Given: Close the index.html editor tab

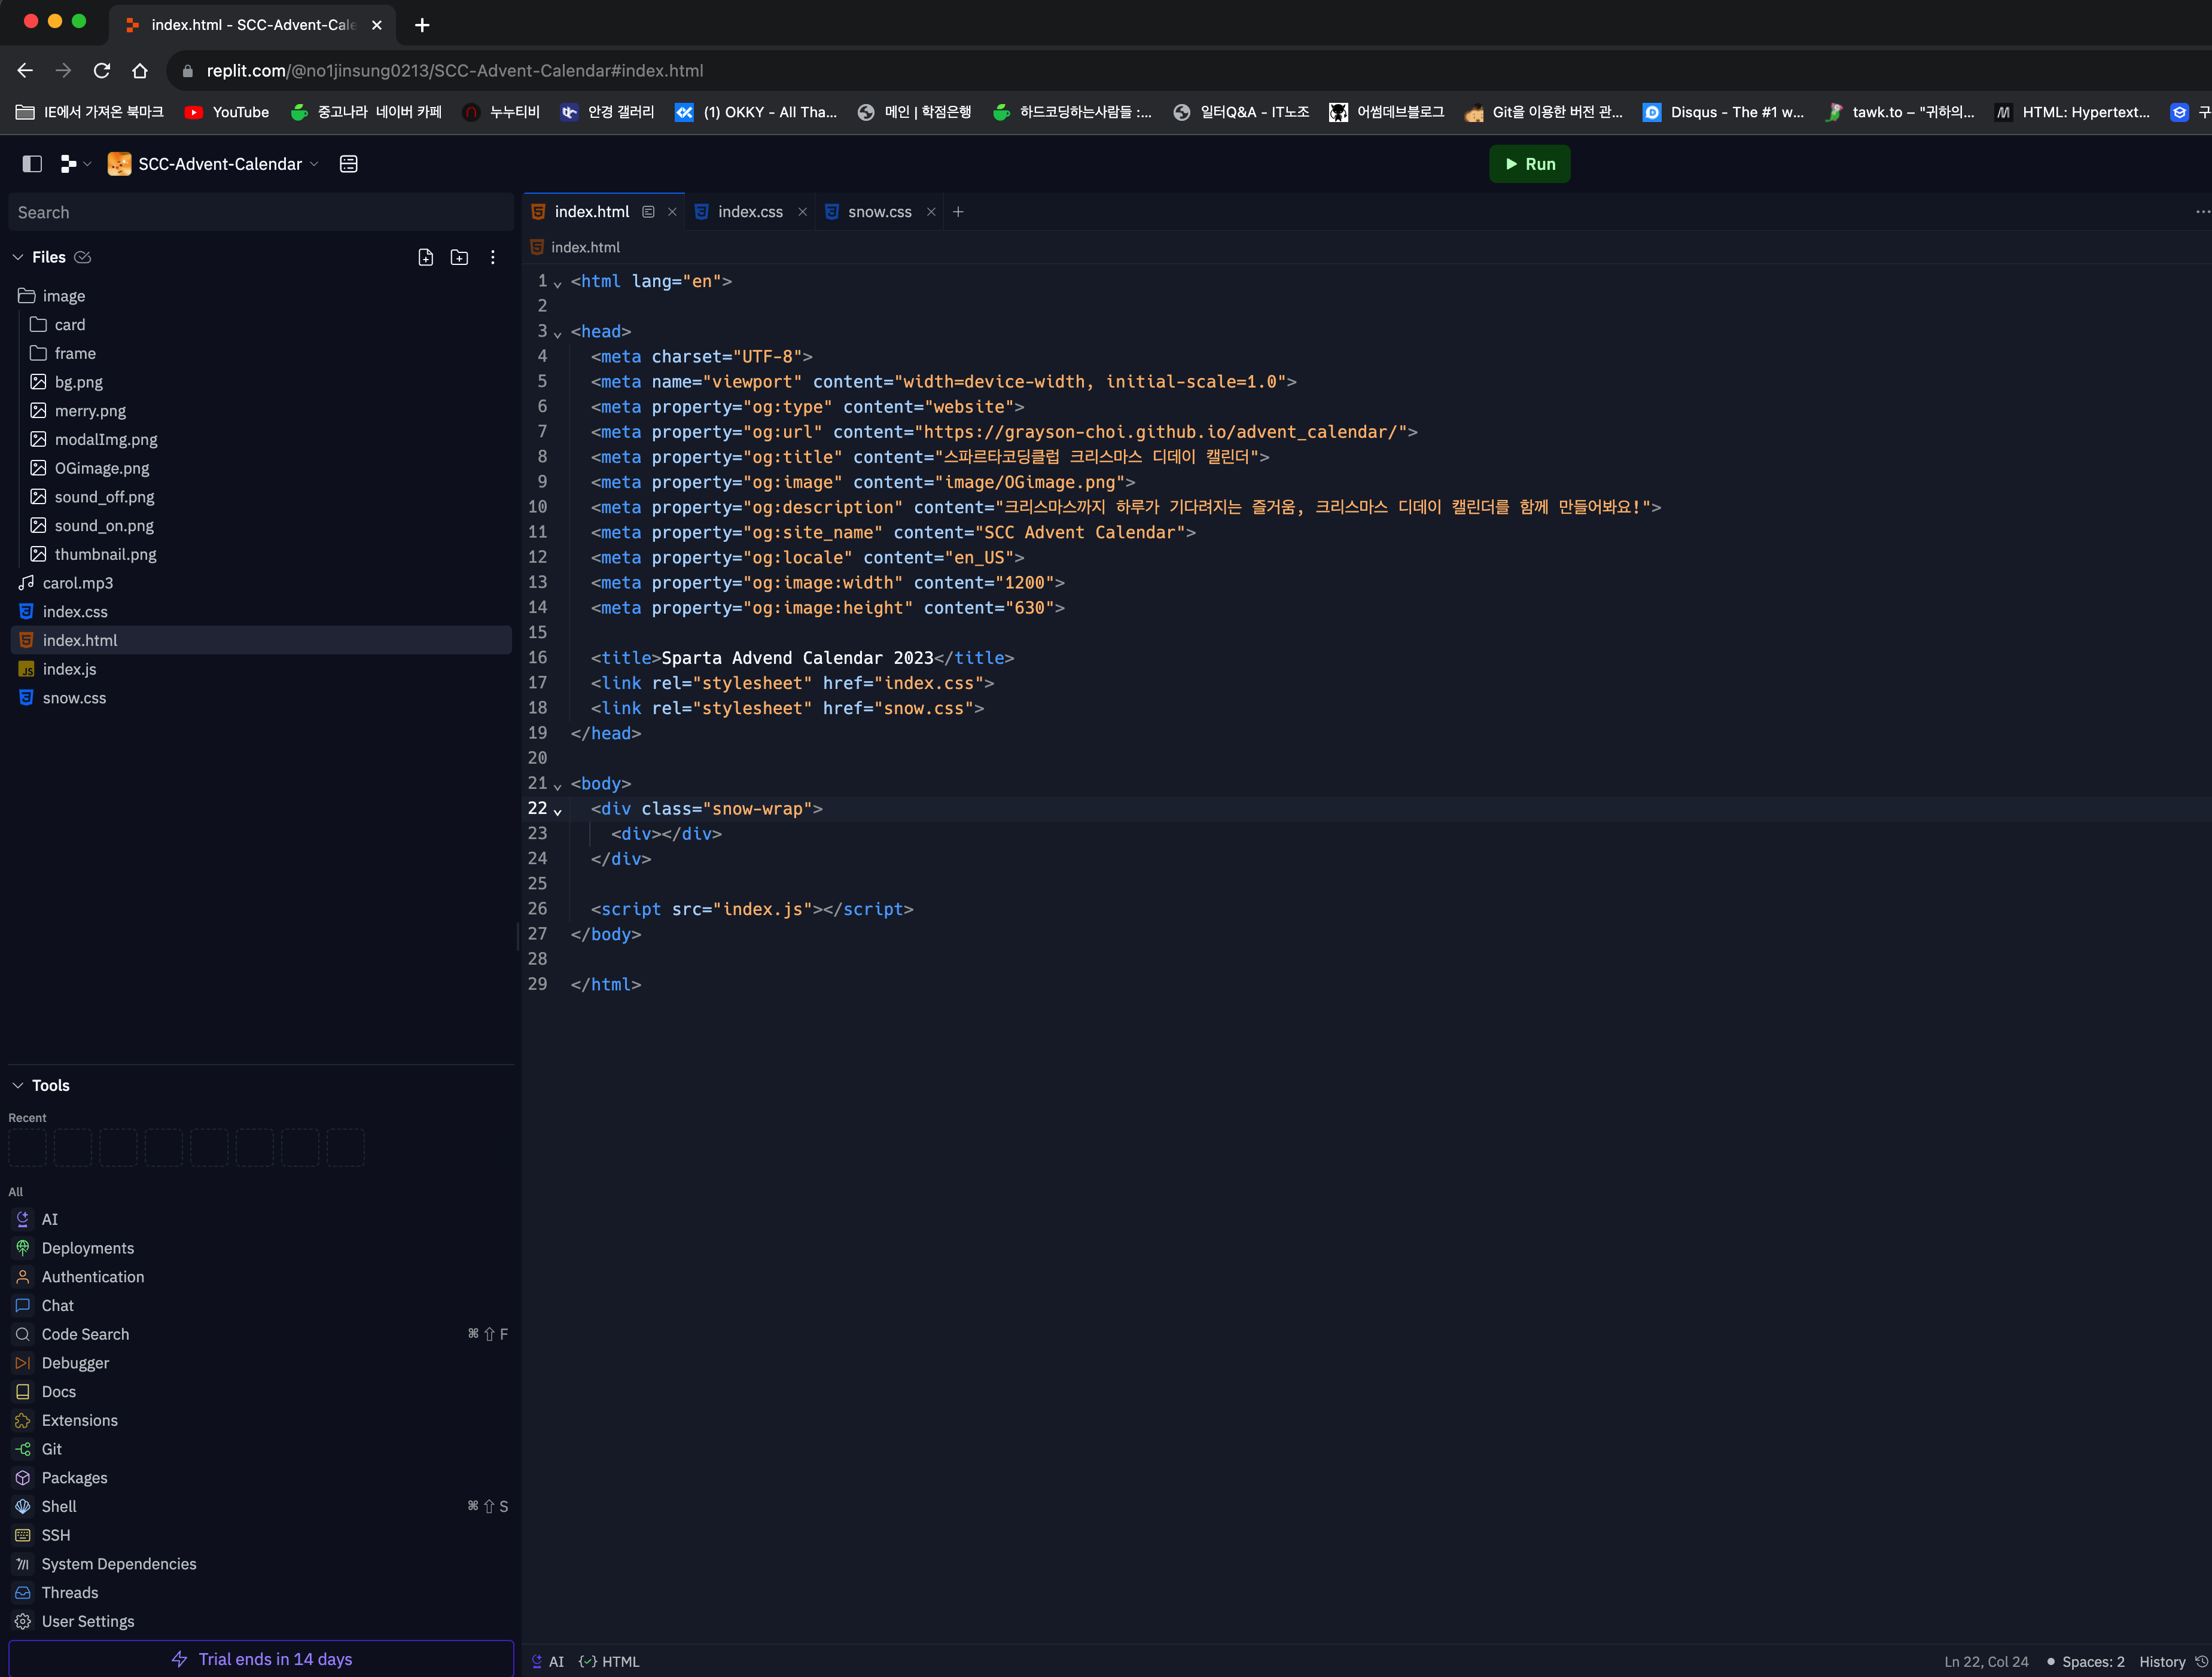Looking at the screenshot, I should (672, 212).
